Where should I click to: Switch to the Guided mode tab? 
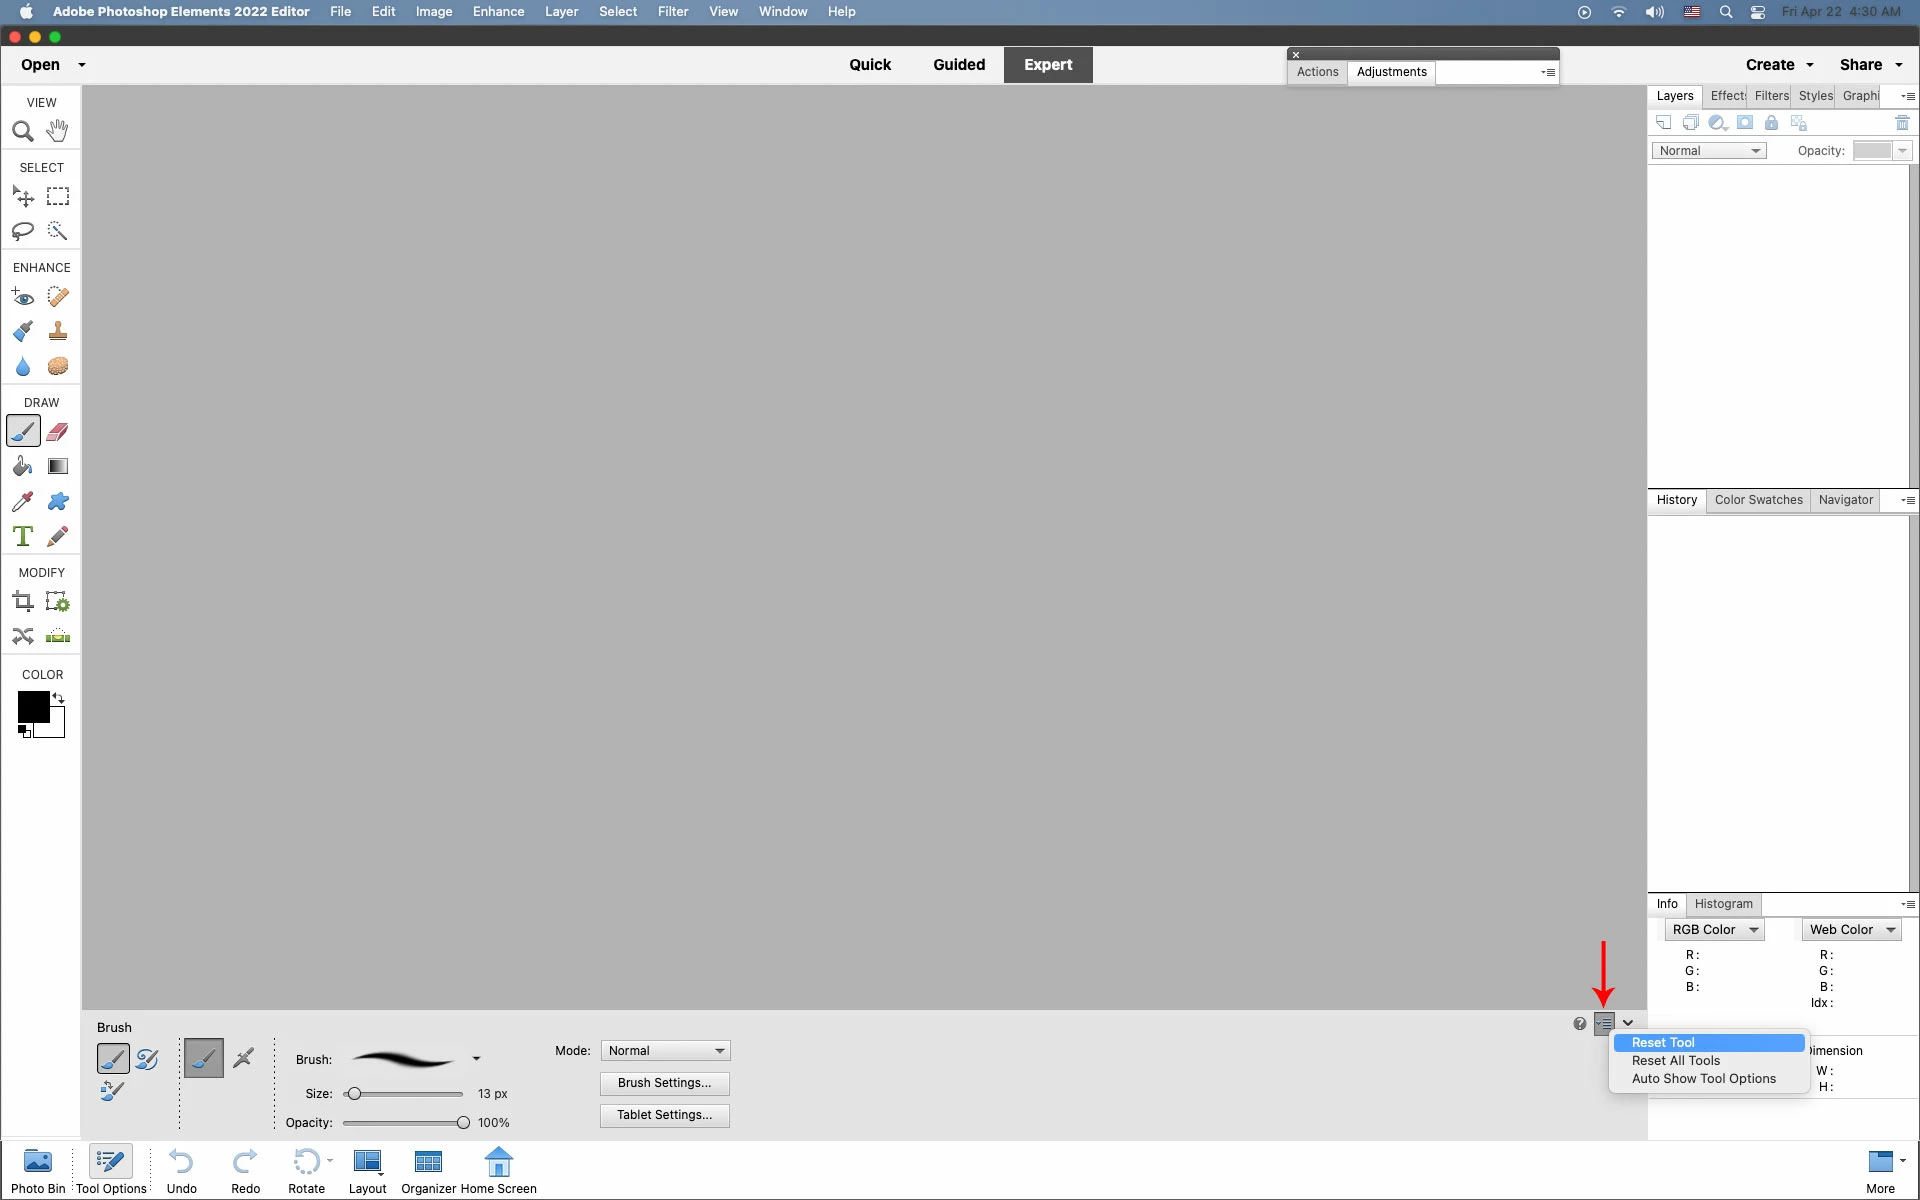tap(958, 65)
